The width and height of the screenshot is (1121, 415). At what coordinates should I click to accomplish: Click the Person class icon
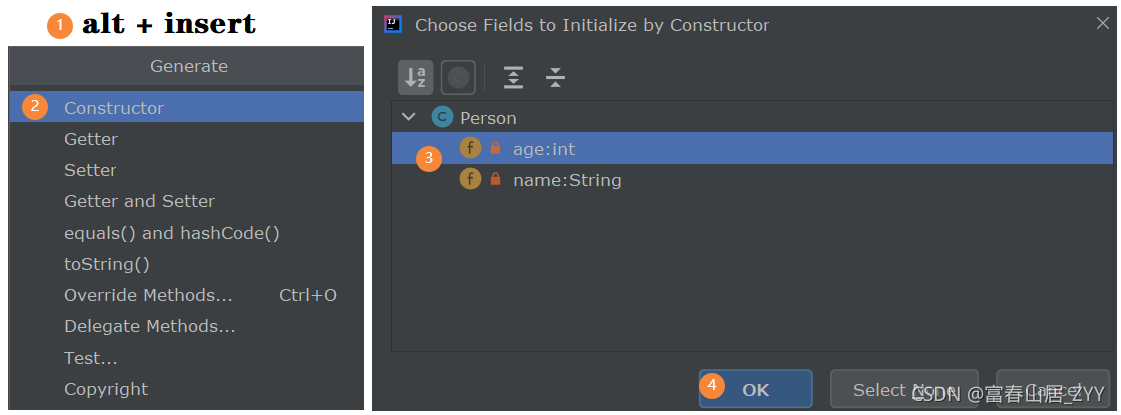tap(442, 117)
